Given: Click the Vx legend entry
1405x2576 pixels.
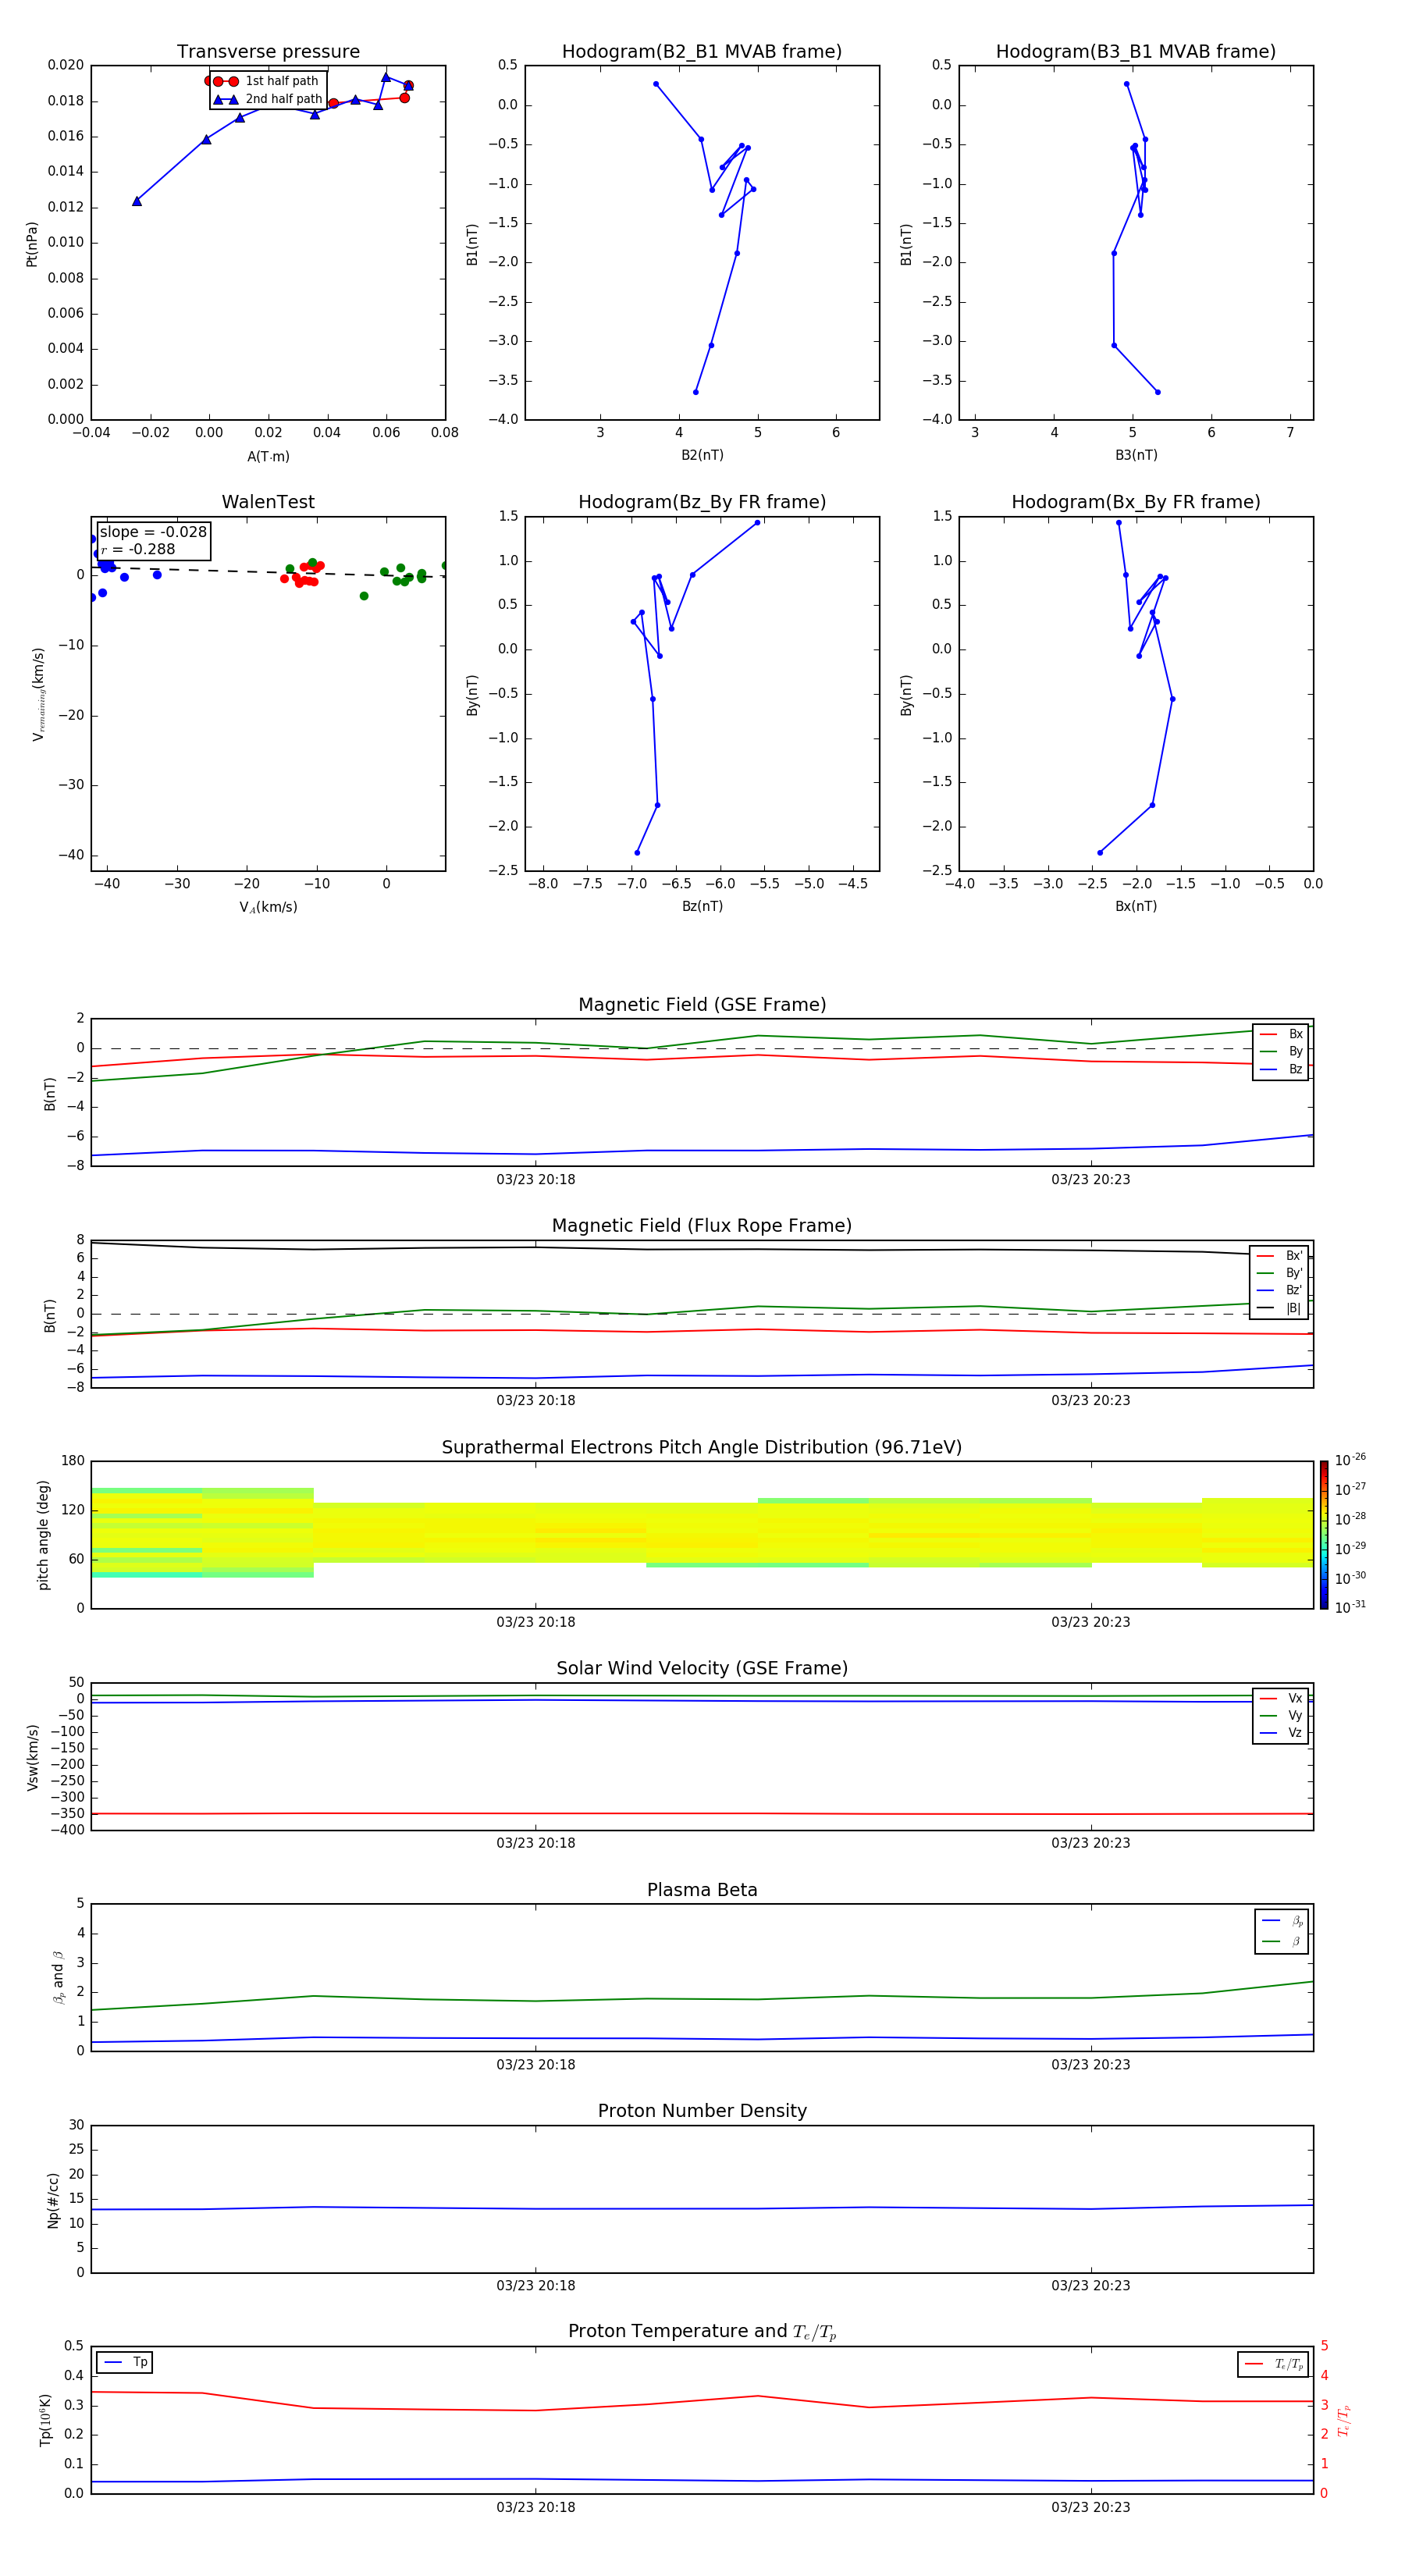Looking at the screenshot, I should [x=1281, y=1698].
